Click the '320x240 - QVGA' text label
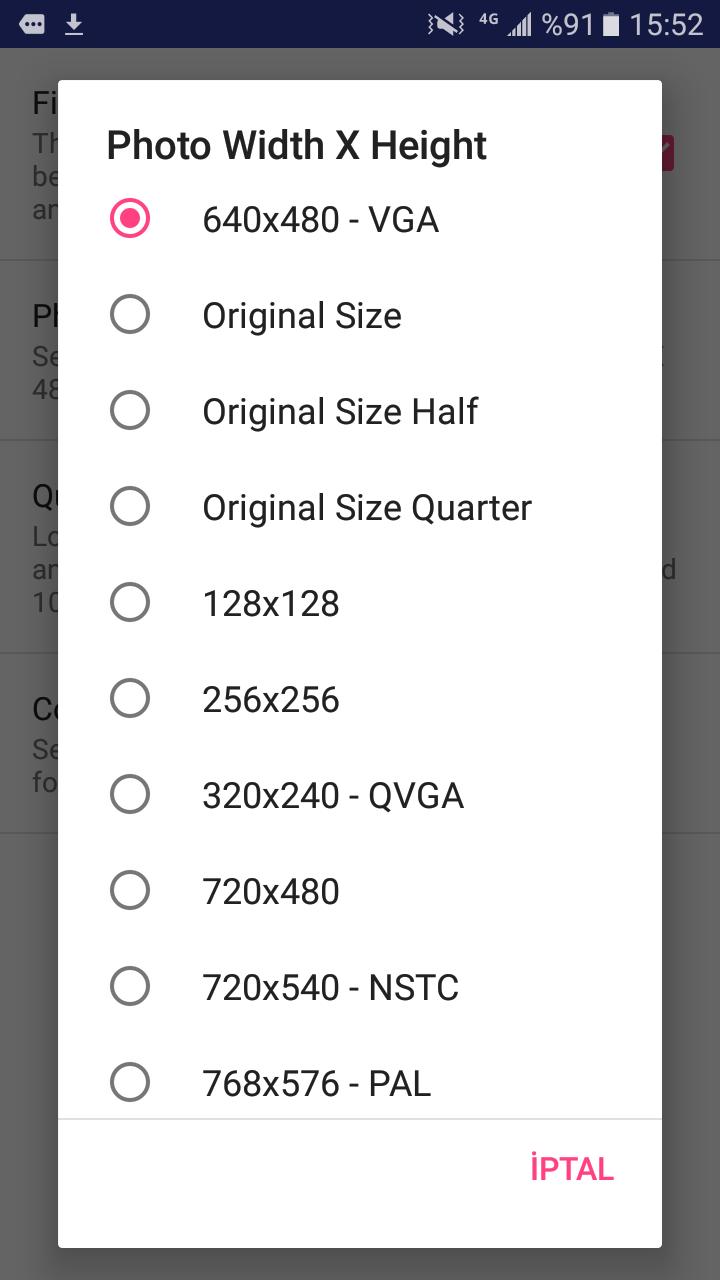This screenshot has width=720, height=1280. (x=333, y=795)
